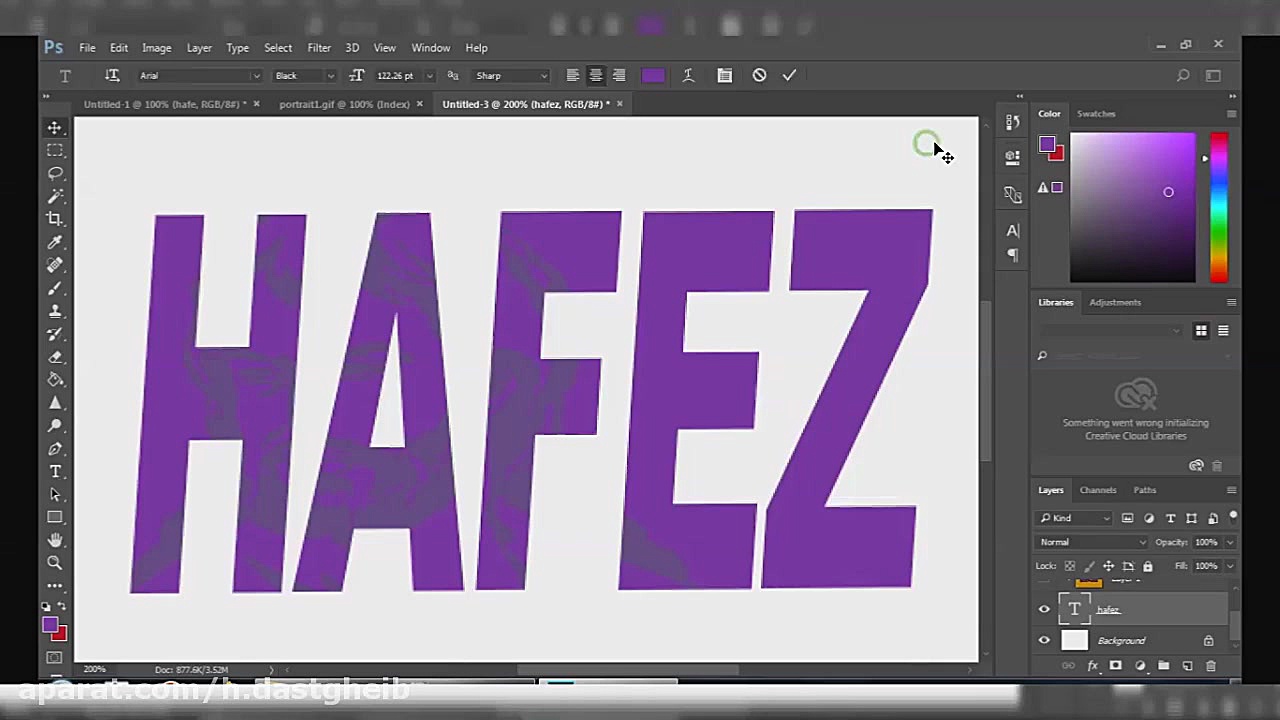Select the Crop tool
Viewport: 1280px width, 720px height.
tap(55, 219)
